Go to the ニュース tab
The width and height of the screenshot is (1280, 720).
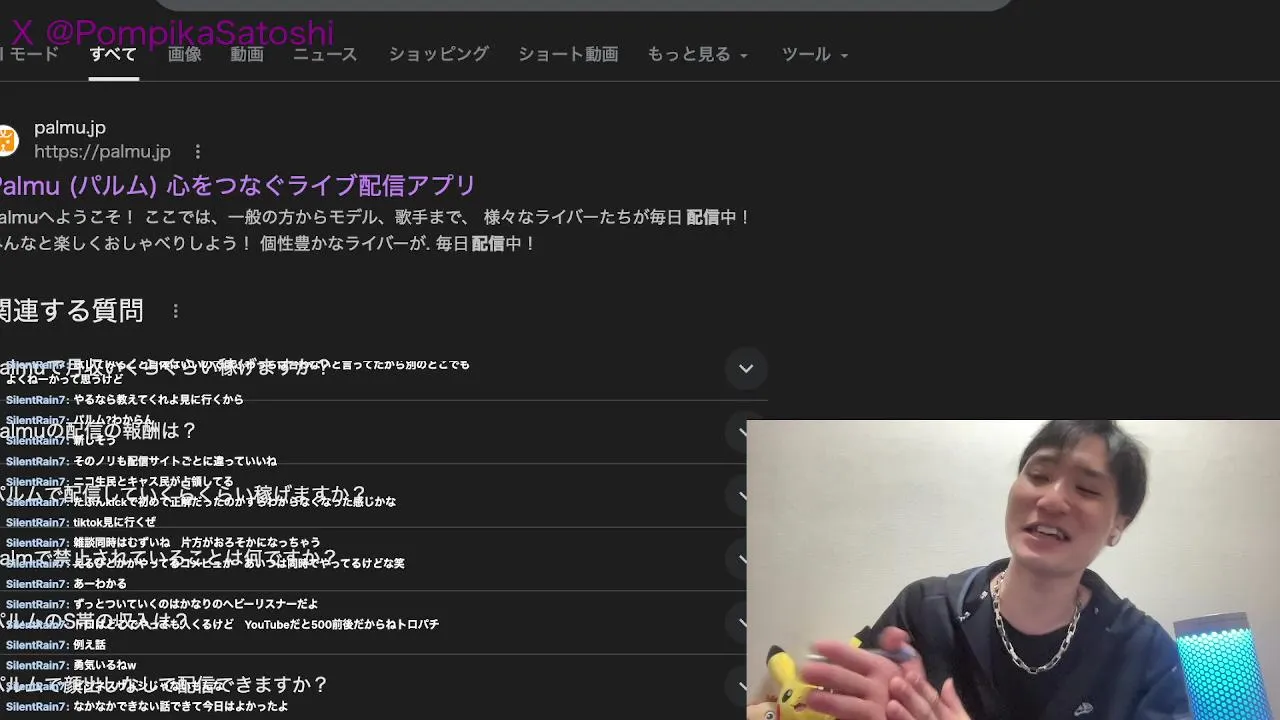pos(325,55)
